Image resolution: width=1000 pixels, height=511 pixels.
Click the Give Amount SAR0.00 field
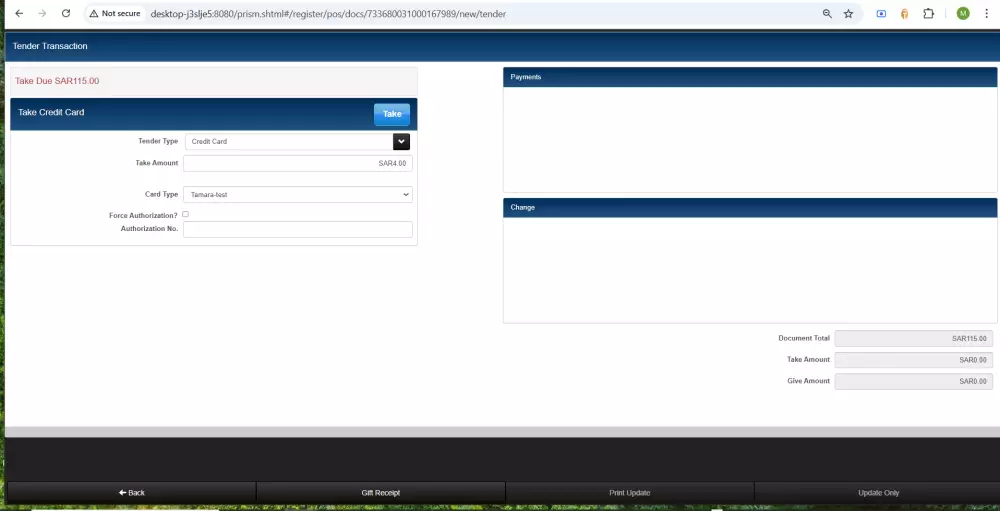pos(913,381)
